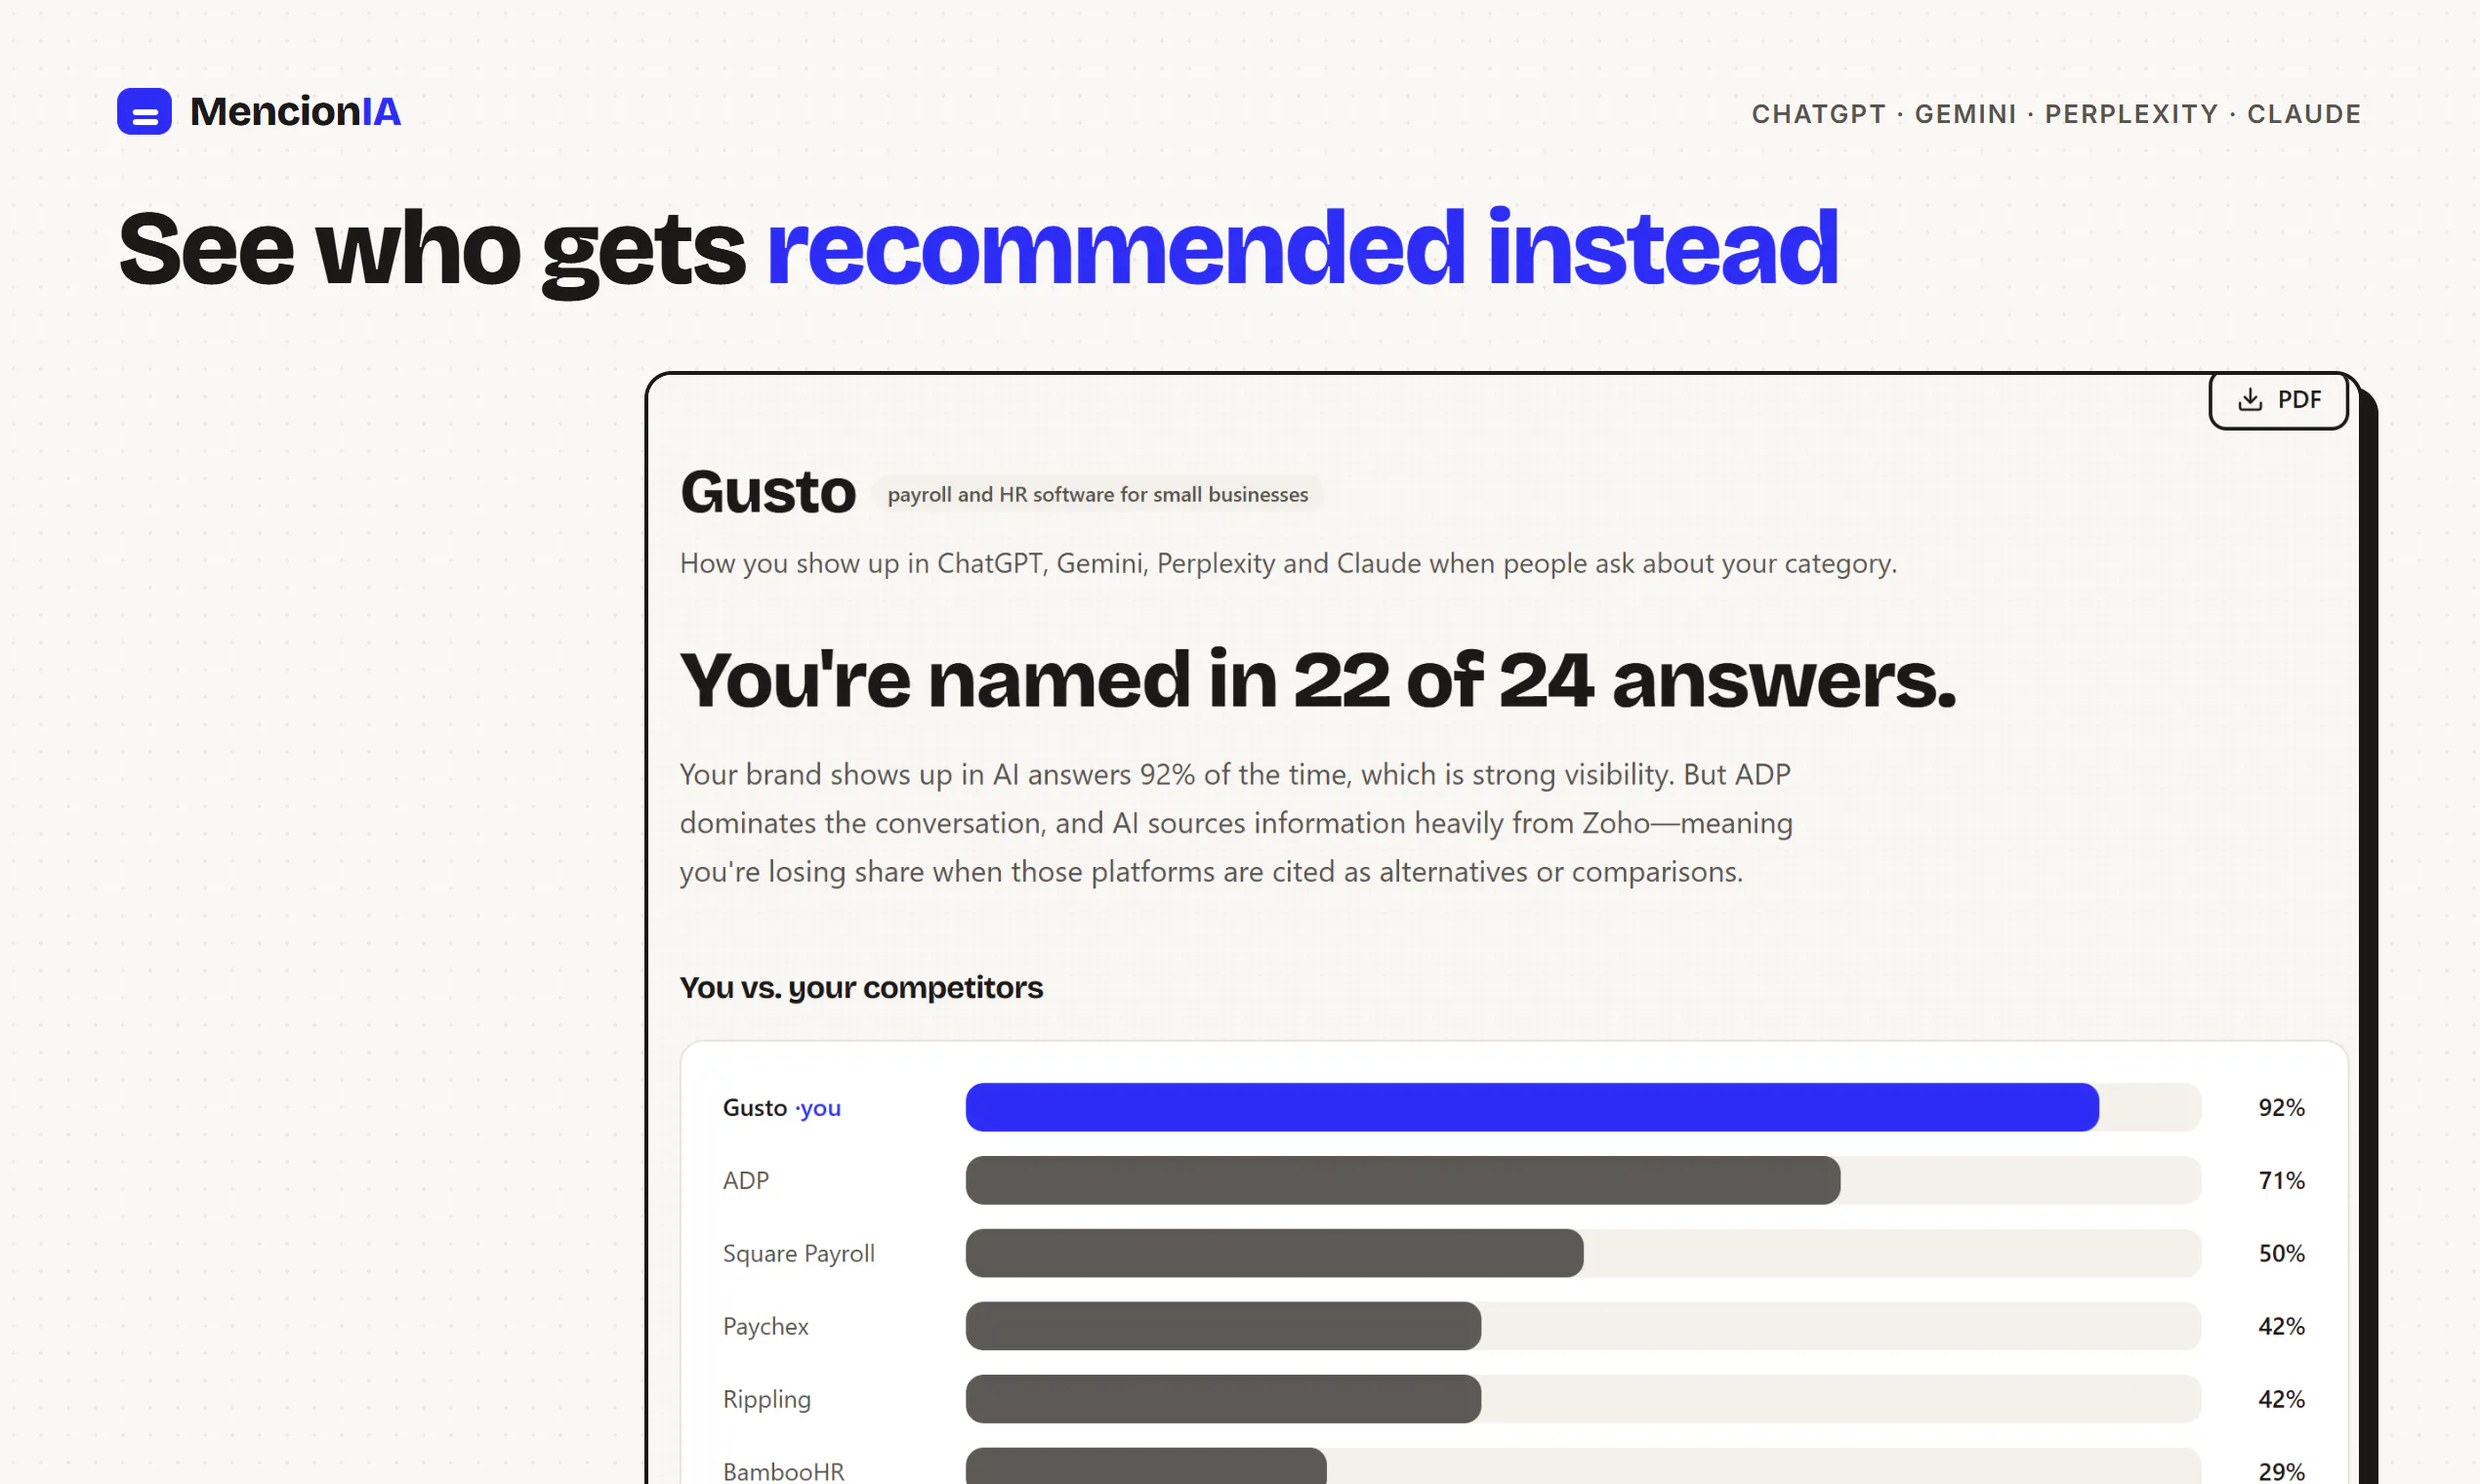Click the summary paragraph starting 'Your brand shows up'
The height and width of the screenshot is (1484, 2480).
click(1236, 823)
